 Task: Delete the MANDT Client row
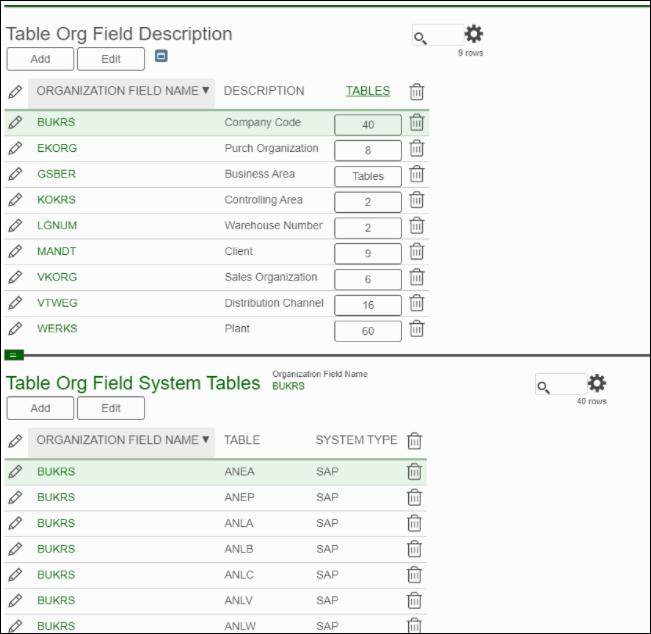pos(416,251)
